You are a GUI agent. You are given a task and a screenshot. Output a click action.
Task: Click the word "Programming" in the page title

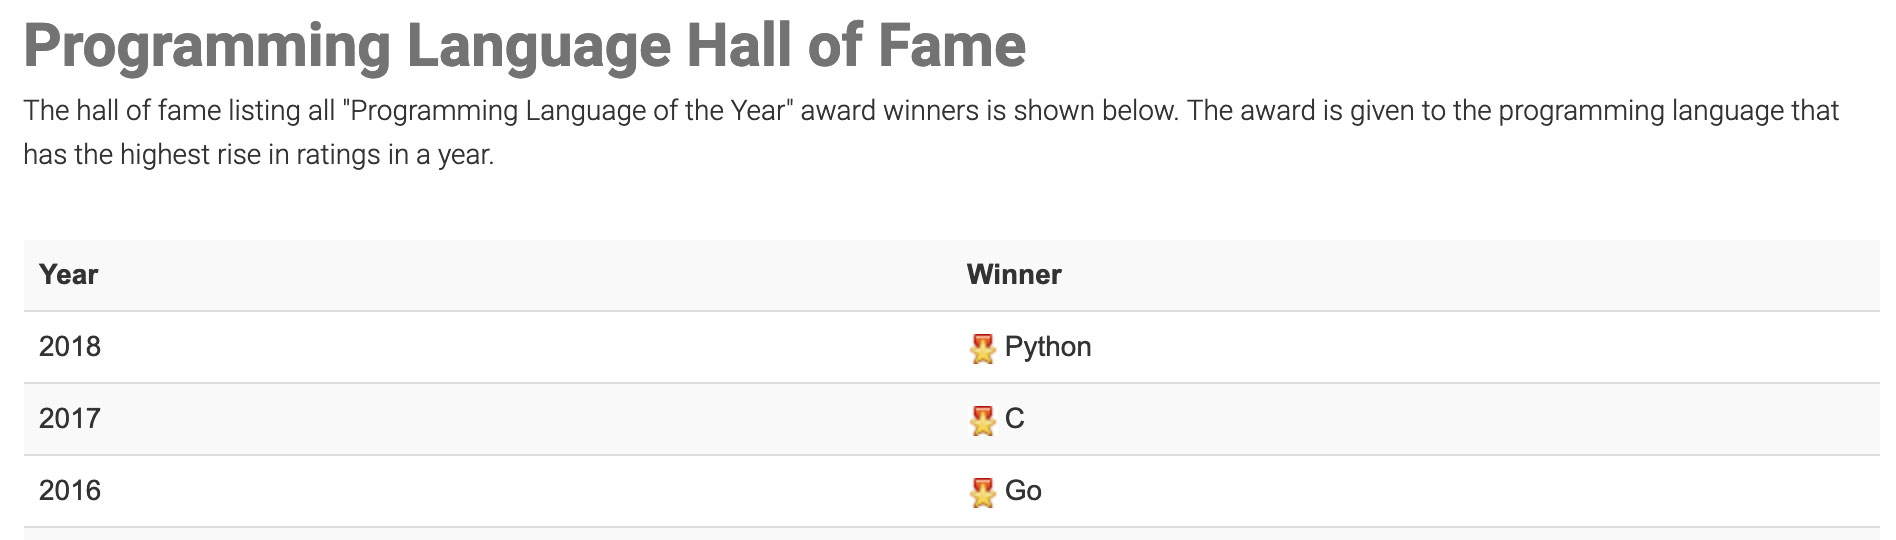206,46
